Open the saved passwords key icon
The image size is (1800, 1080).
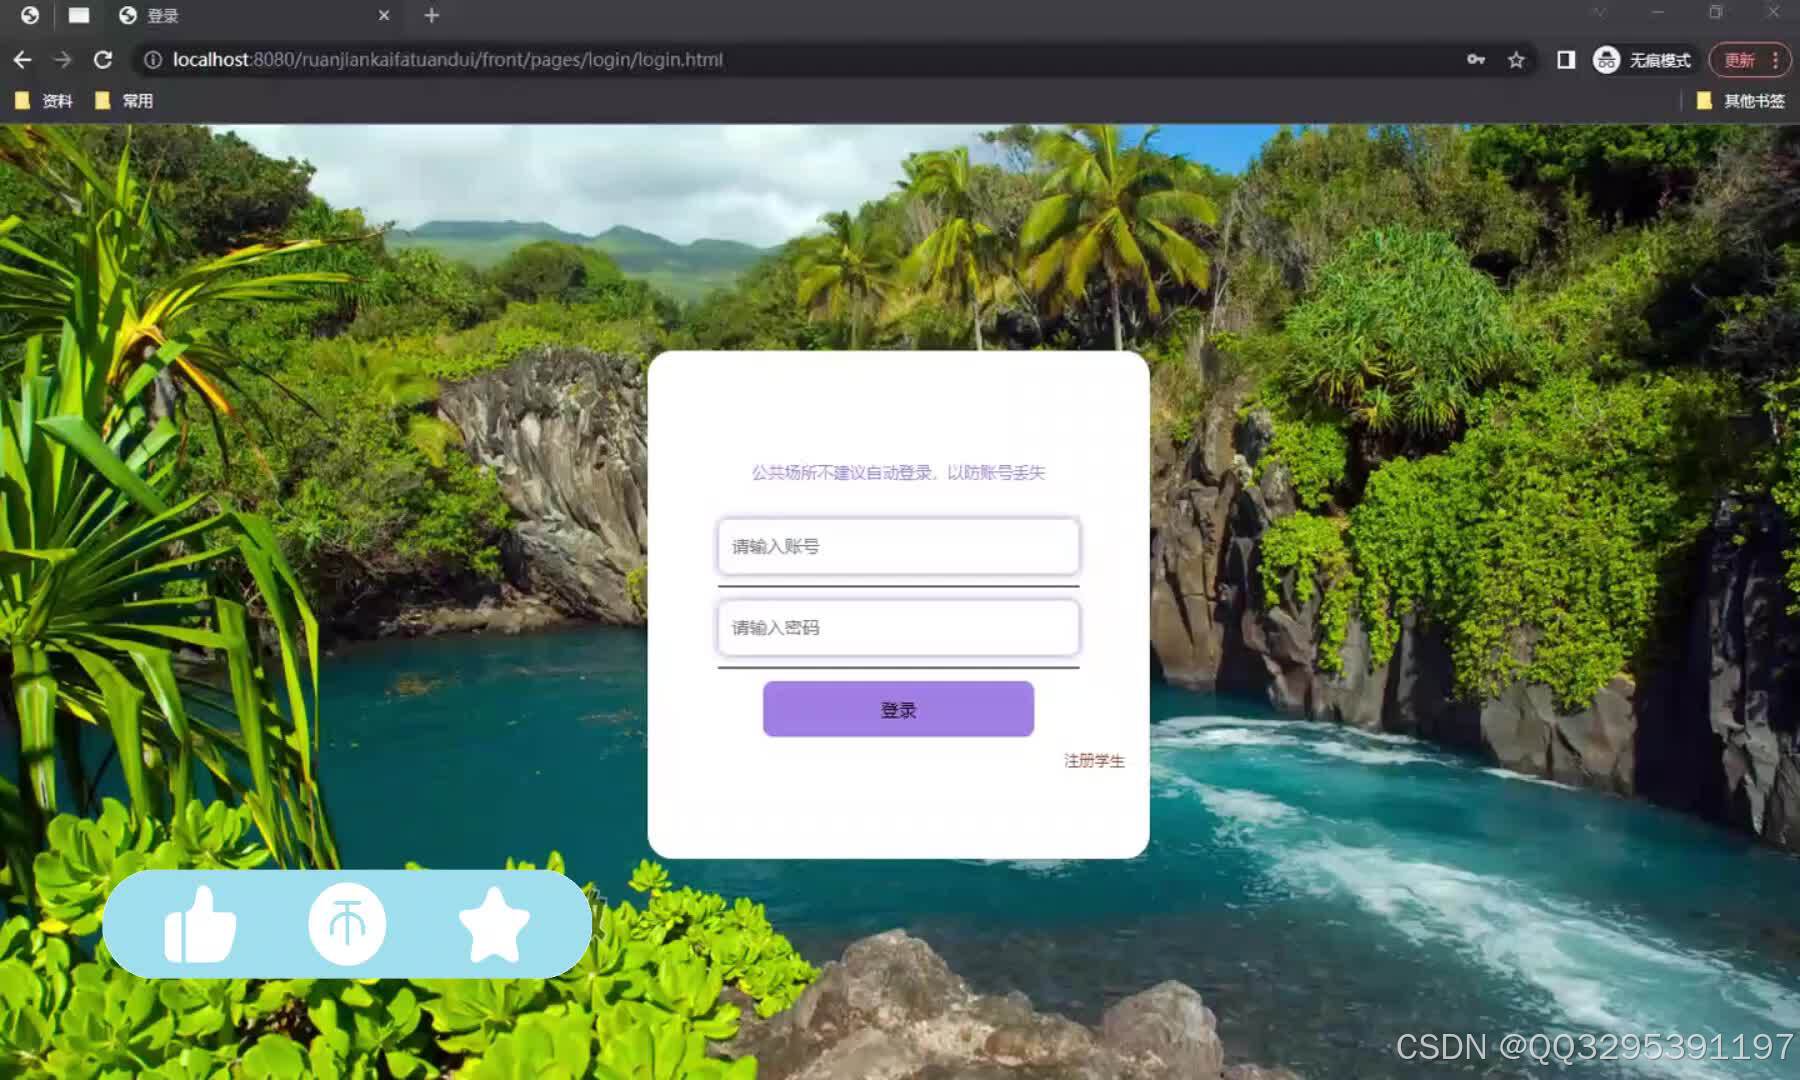1476,60
